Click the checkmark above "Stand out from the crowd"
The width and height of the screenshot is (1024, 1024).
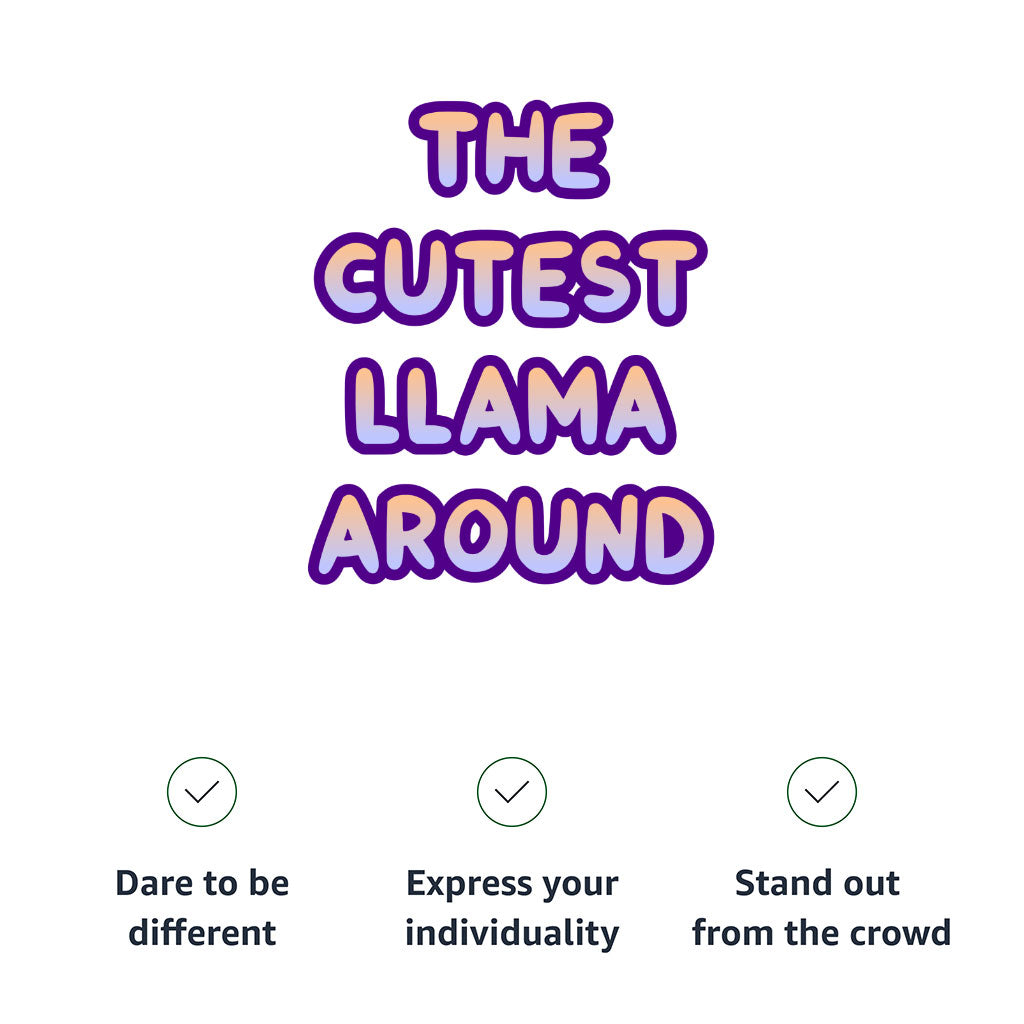coord(821,792)
